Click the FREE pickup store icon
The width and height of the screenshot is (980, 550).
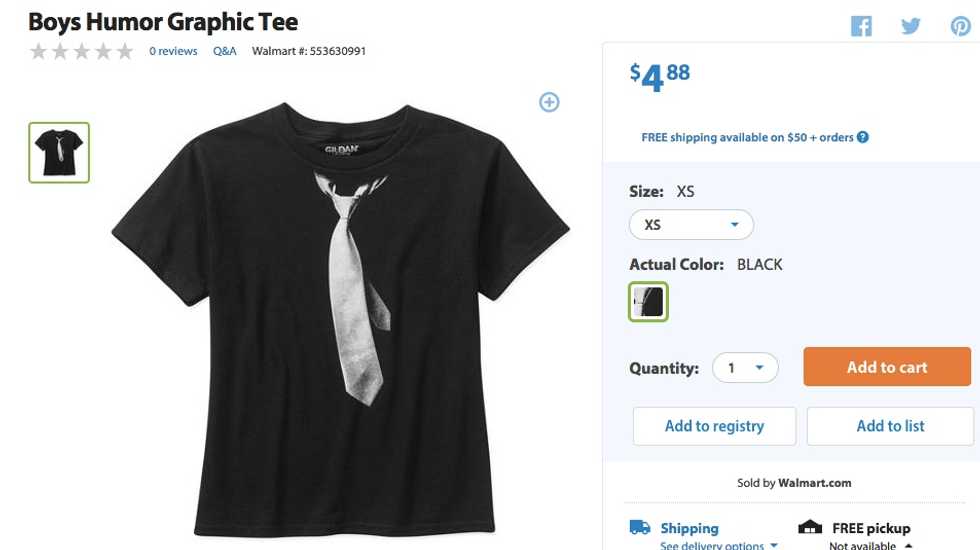click(810, 528)
